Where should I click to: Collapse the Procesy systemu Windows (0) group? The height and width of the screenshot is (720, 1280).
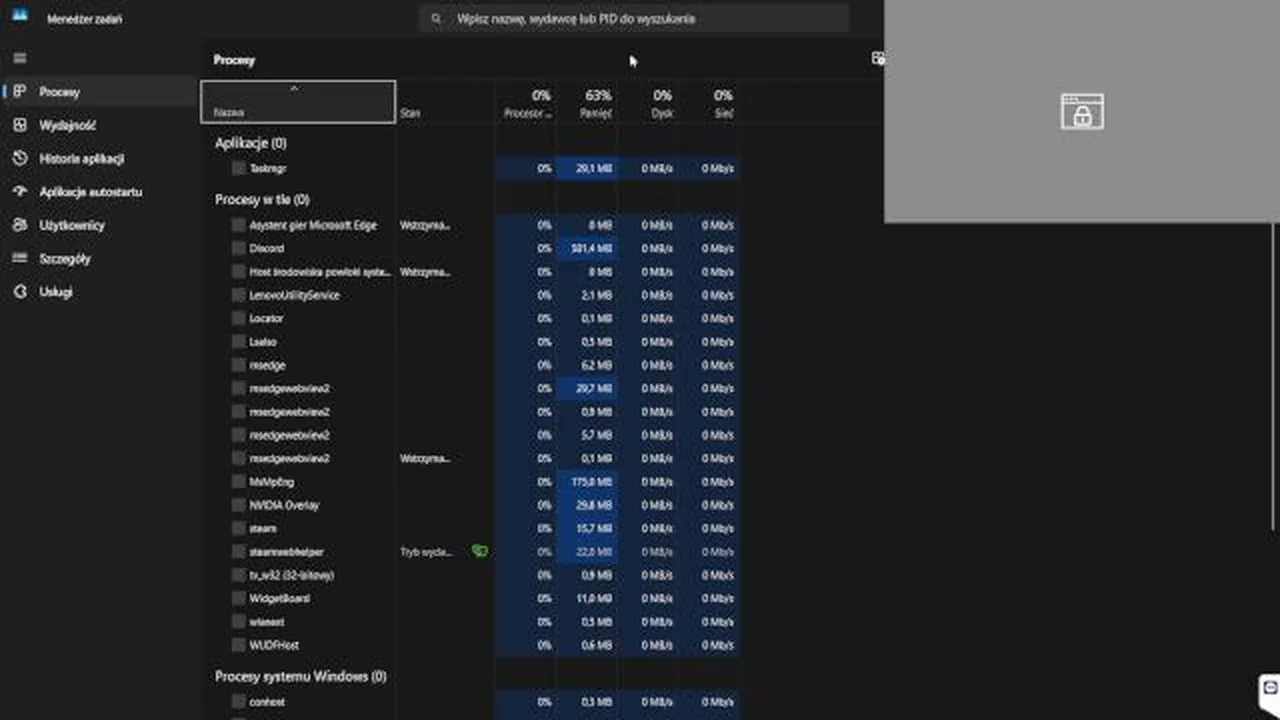(x=301, y=676)
